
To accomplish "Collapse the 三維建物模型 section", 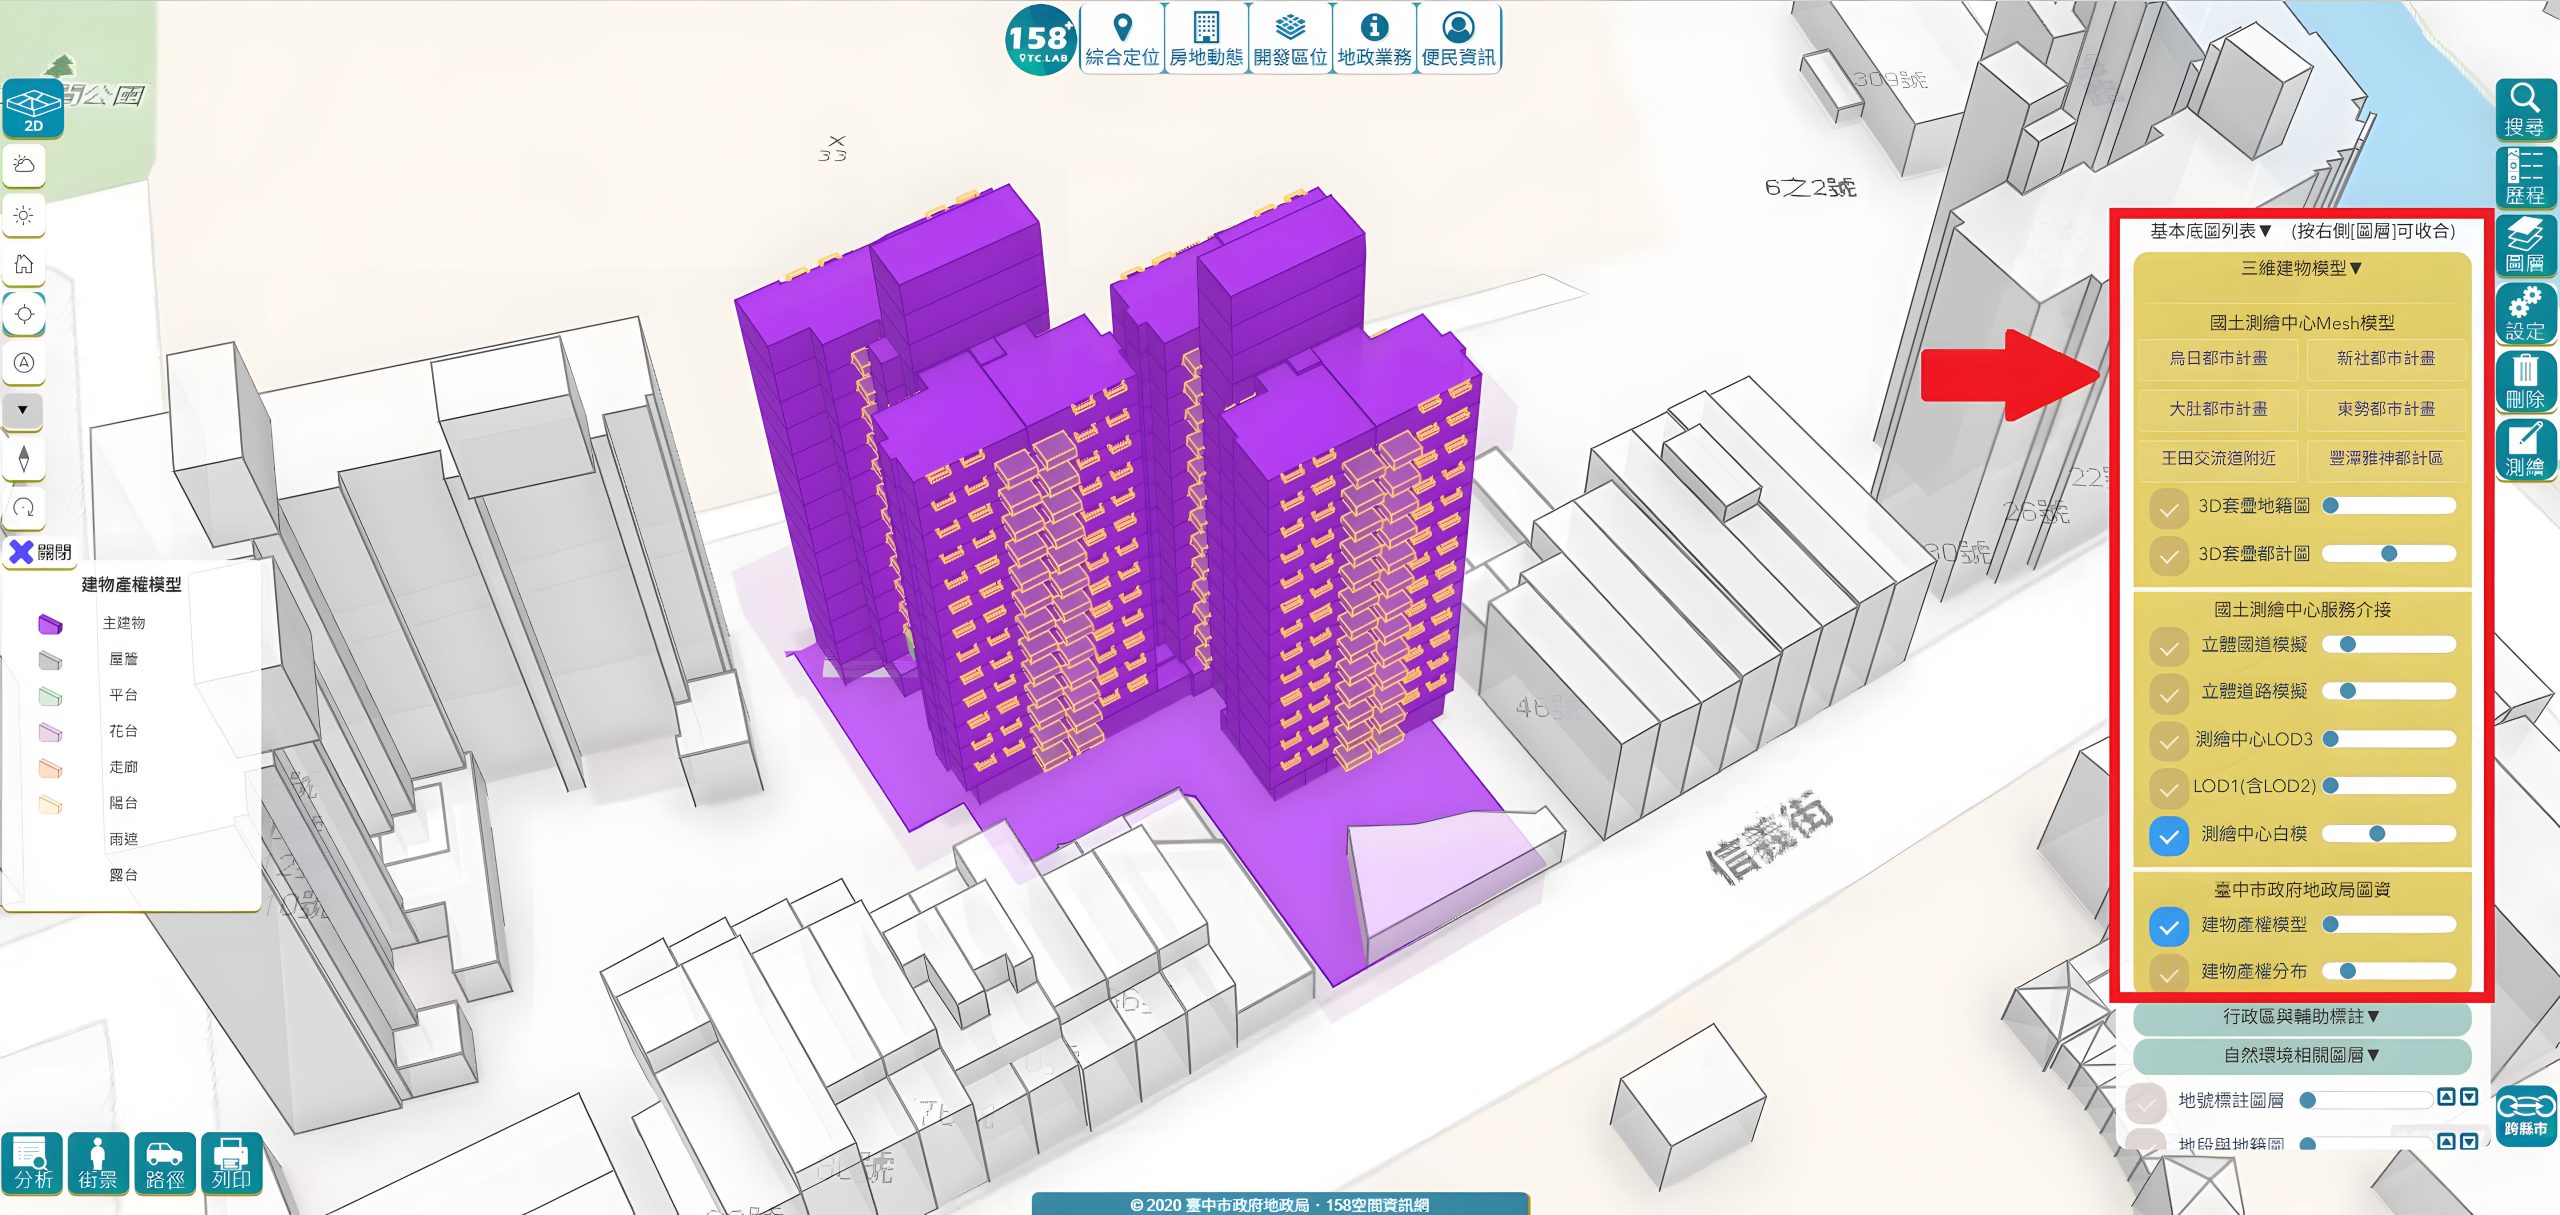I will [x=2301, y=268].
